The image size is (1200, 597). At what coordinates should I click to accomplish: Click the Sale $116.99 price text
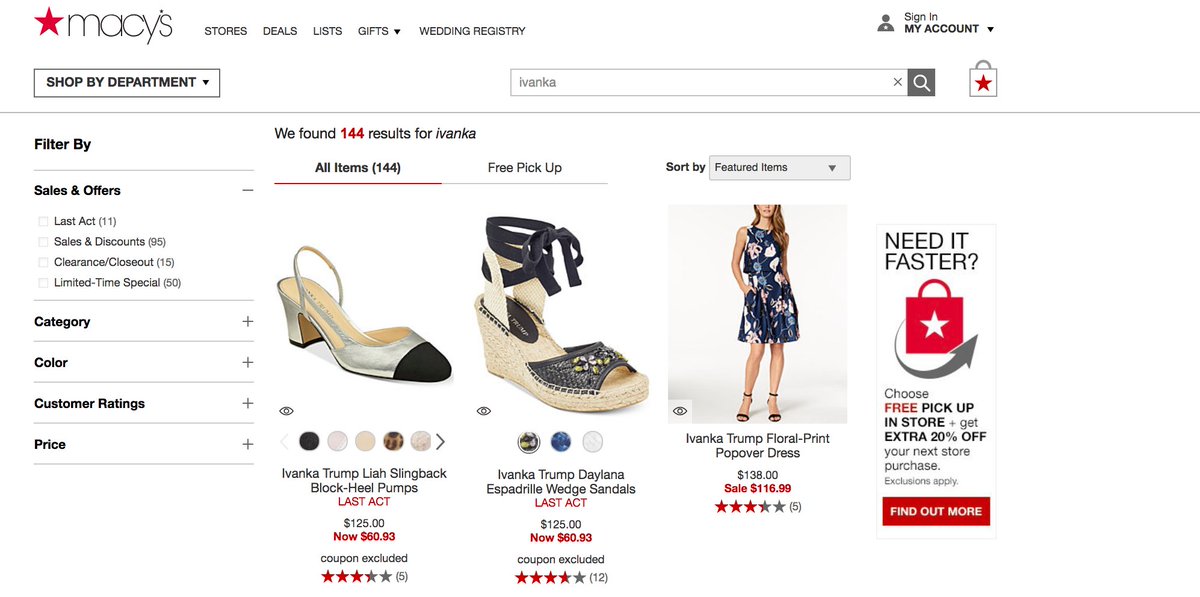pos(757,489)
